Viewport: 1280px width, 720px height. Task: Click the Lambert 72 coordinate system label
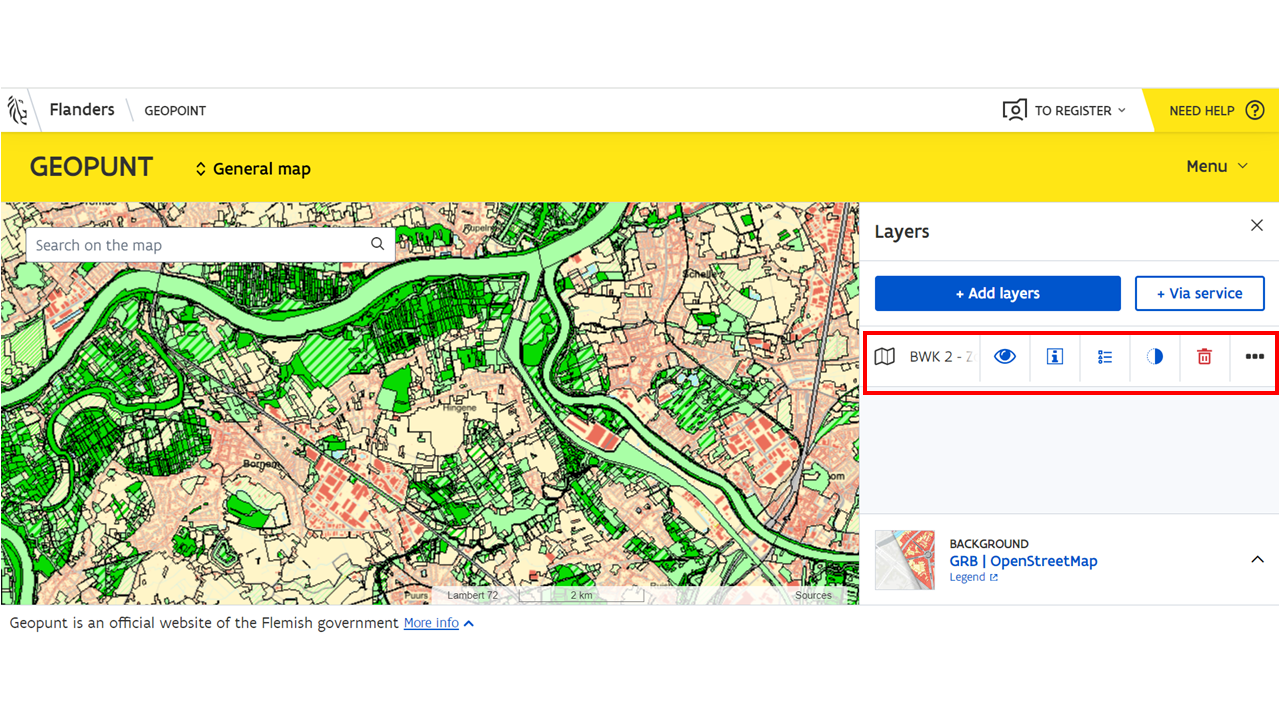[472, 595]
